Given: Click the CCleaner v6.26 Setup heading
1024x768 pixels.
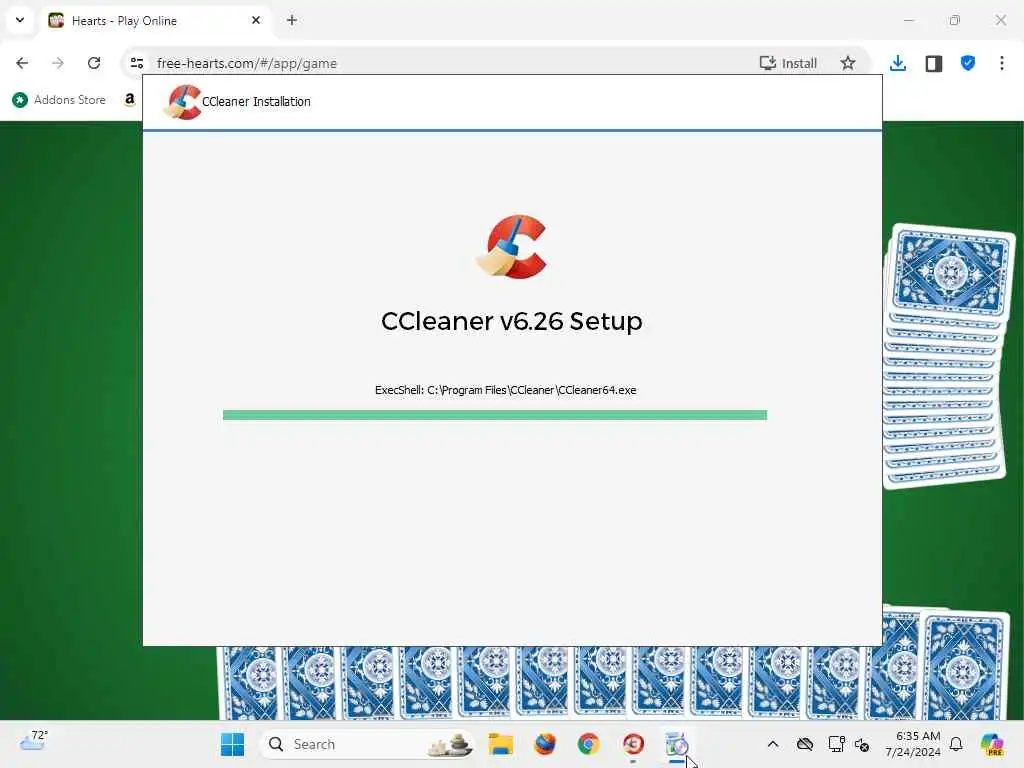Looking at the screenshot, I should pos(512,321).
